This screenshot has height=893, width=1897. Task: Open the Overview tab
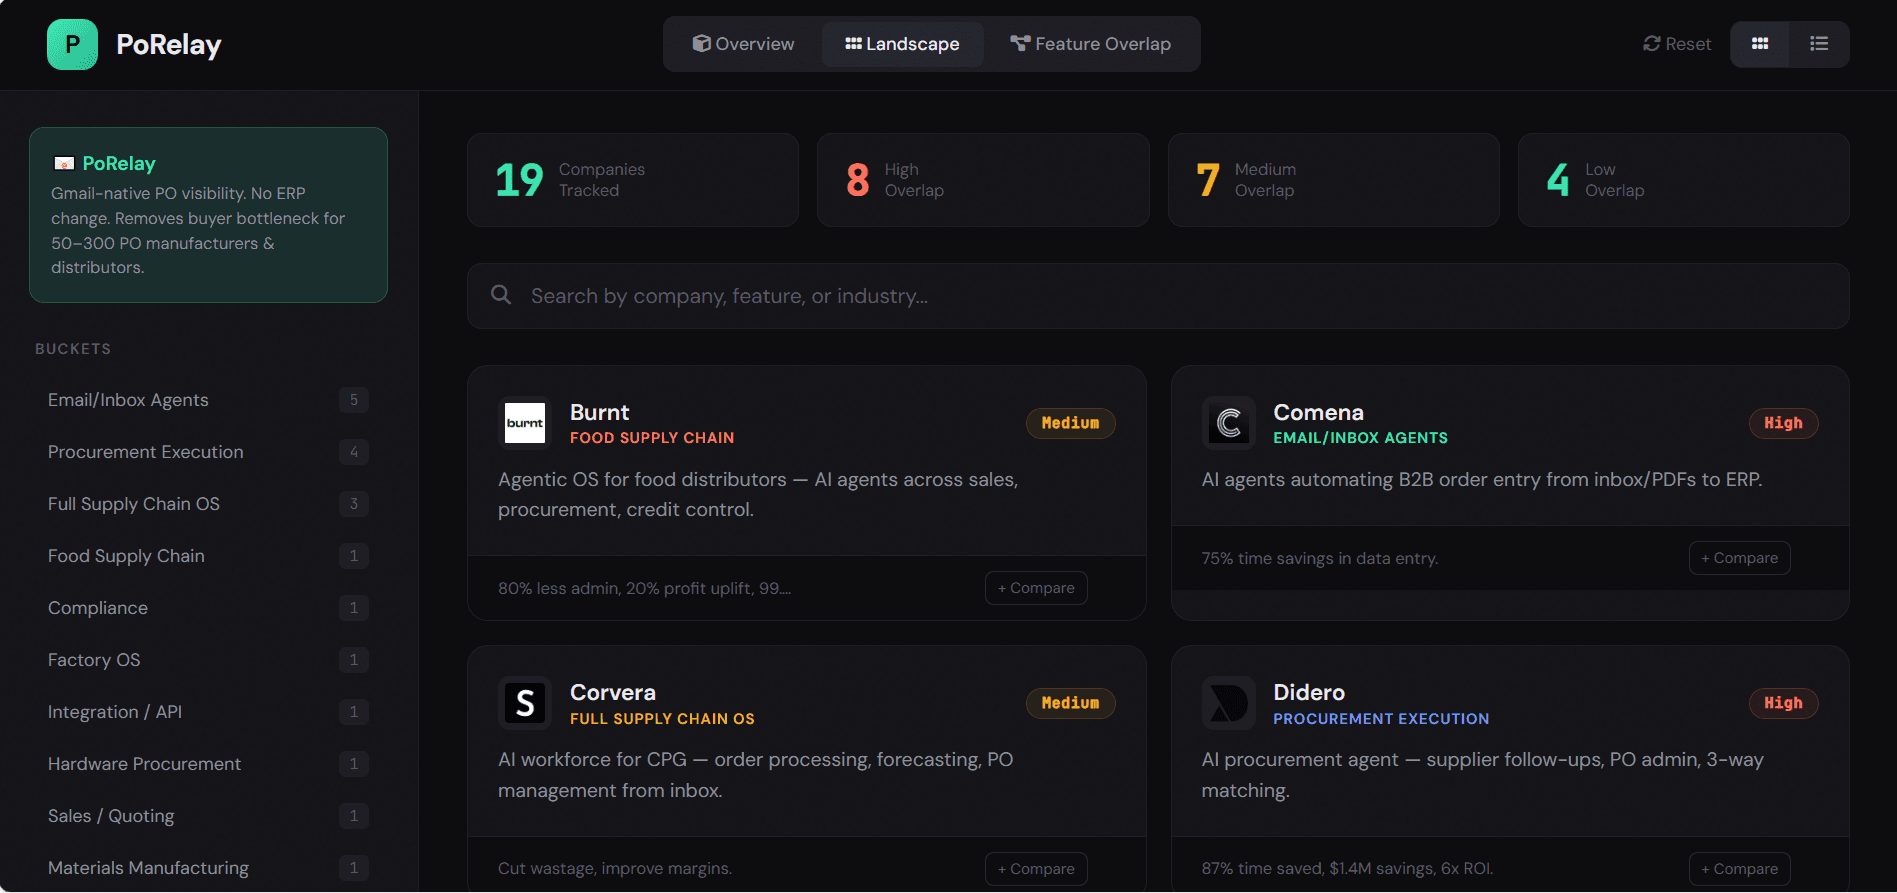click(x=743, y=44)
